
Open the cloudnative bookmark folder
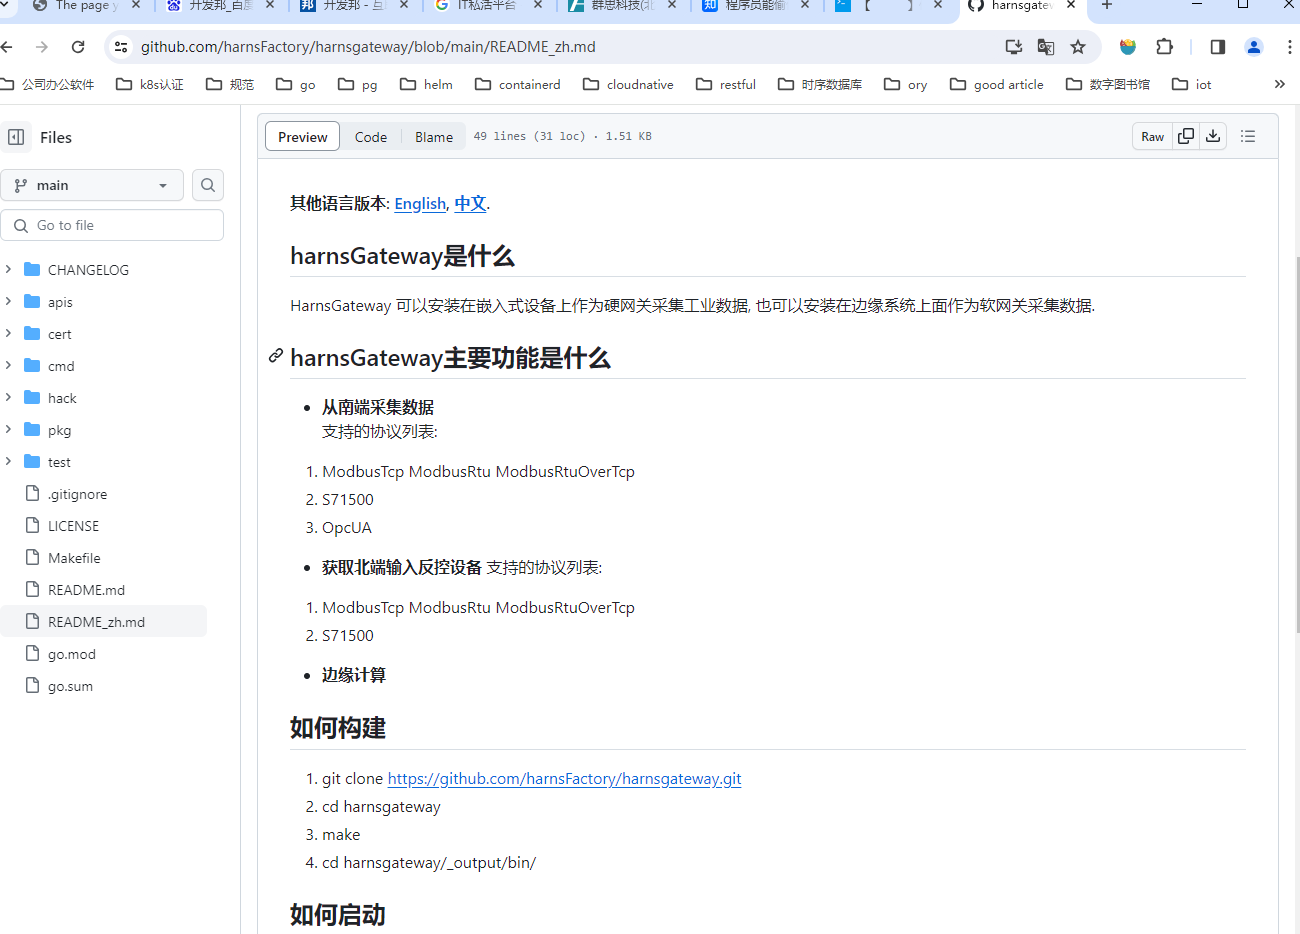click(628, 84)
